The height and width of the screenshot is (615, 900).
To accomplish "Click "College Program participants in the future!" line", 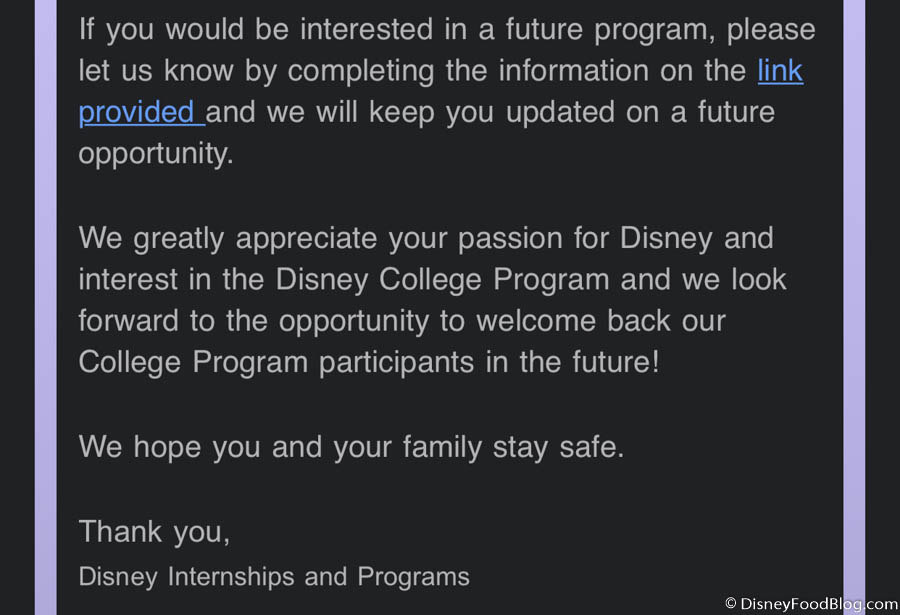I will click(369, 361).
